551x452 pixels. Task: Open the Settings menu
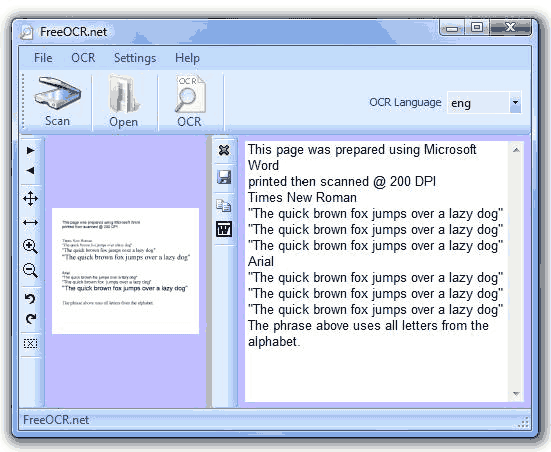(135, 58)
